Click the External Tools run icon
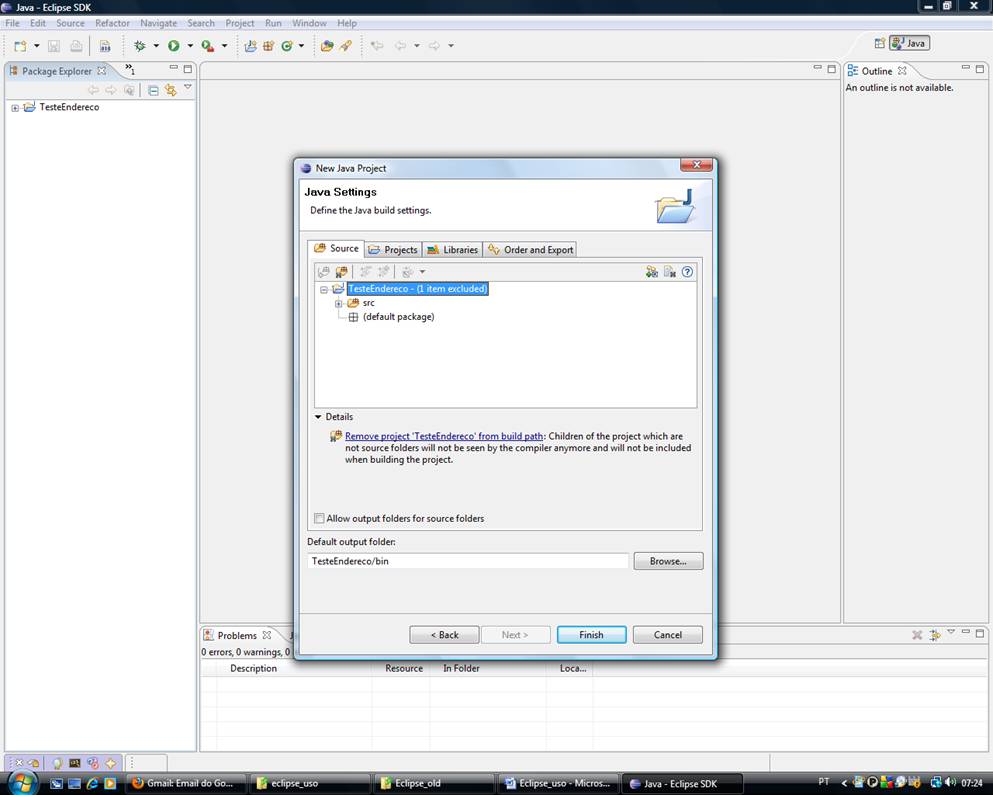 point(207,46)
